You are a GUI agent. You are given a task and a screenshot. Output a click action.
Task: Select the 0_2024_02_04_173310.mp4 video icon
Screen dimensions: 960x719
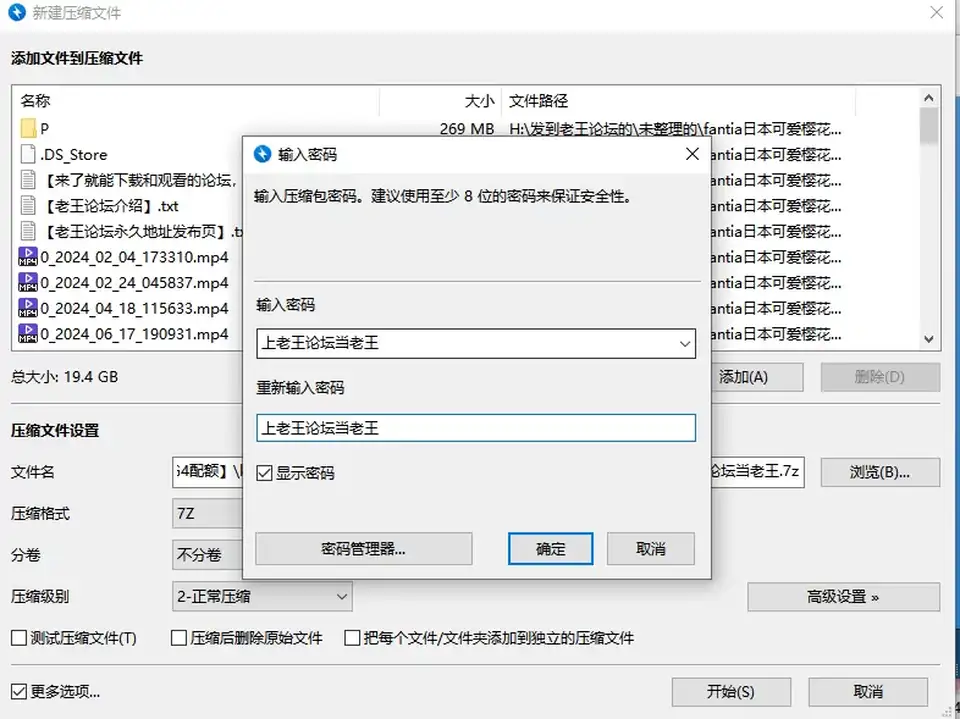pyautogui.click(x=28, y=257)
